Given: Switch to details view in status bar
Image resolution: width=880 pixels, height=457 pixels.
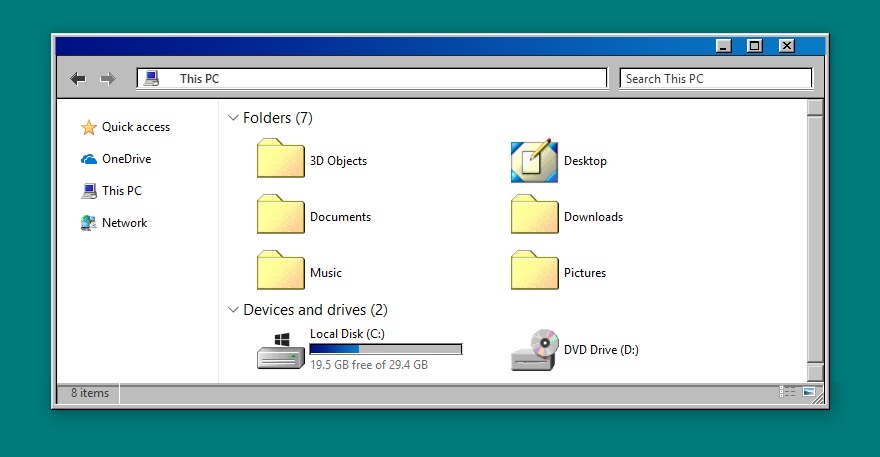Looking at the screenshot, I should click(788, 393).
